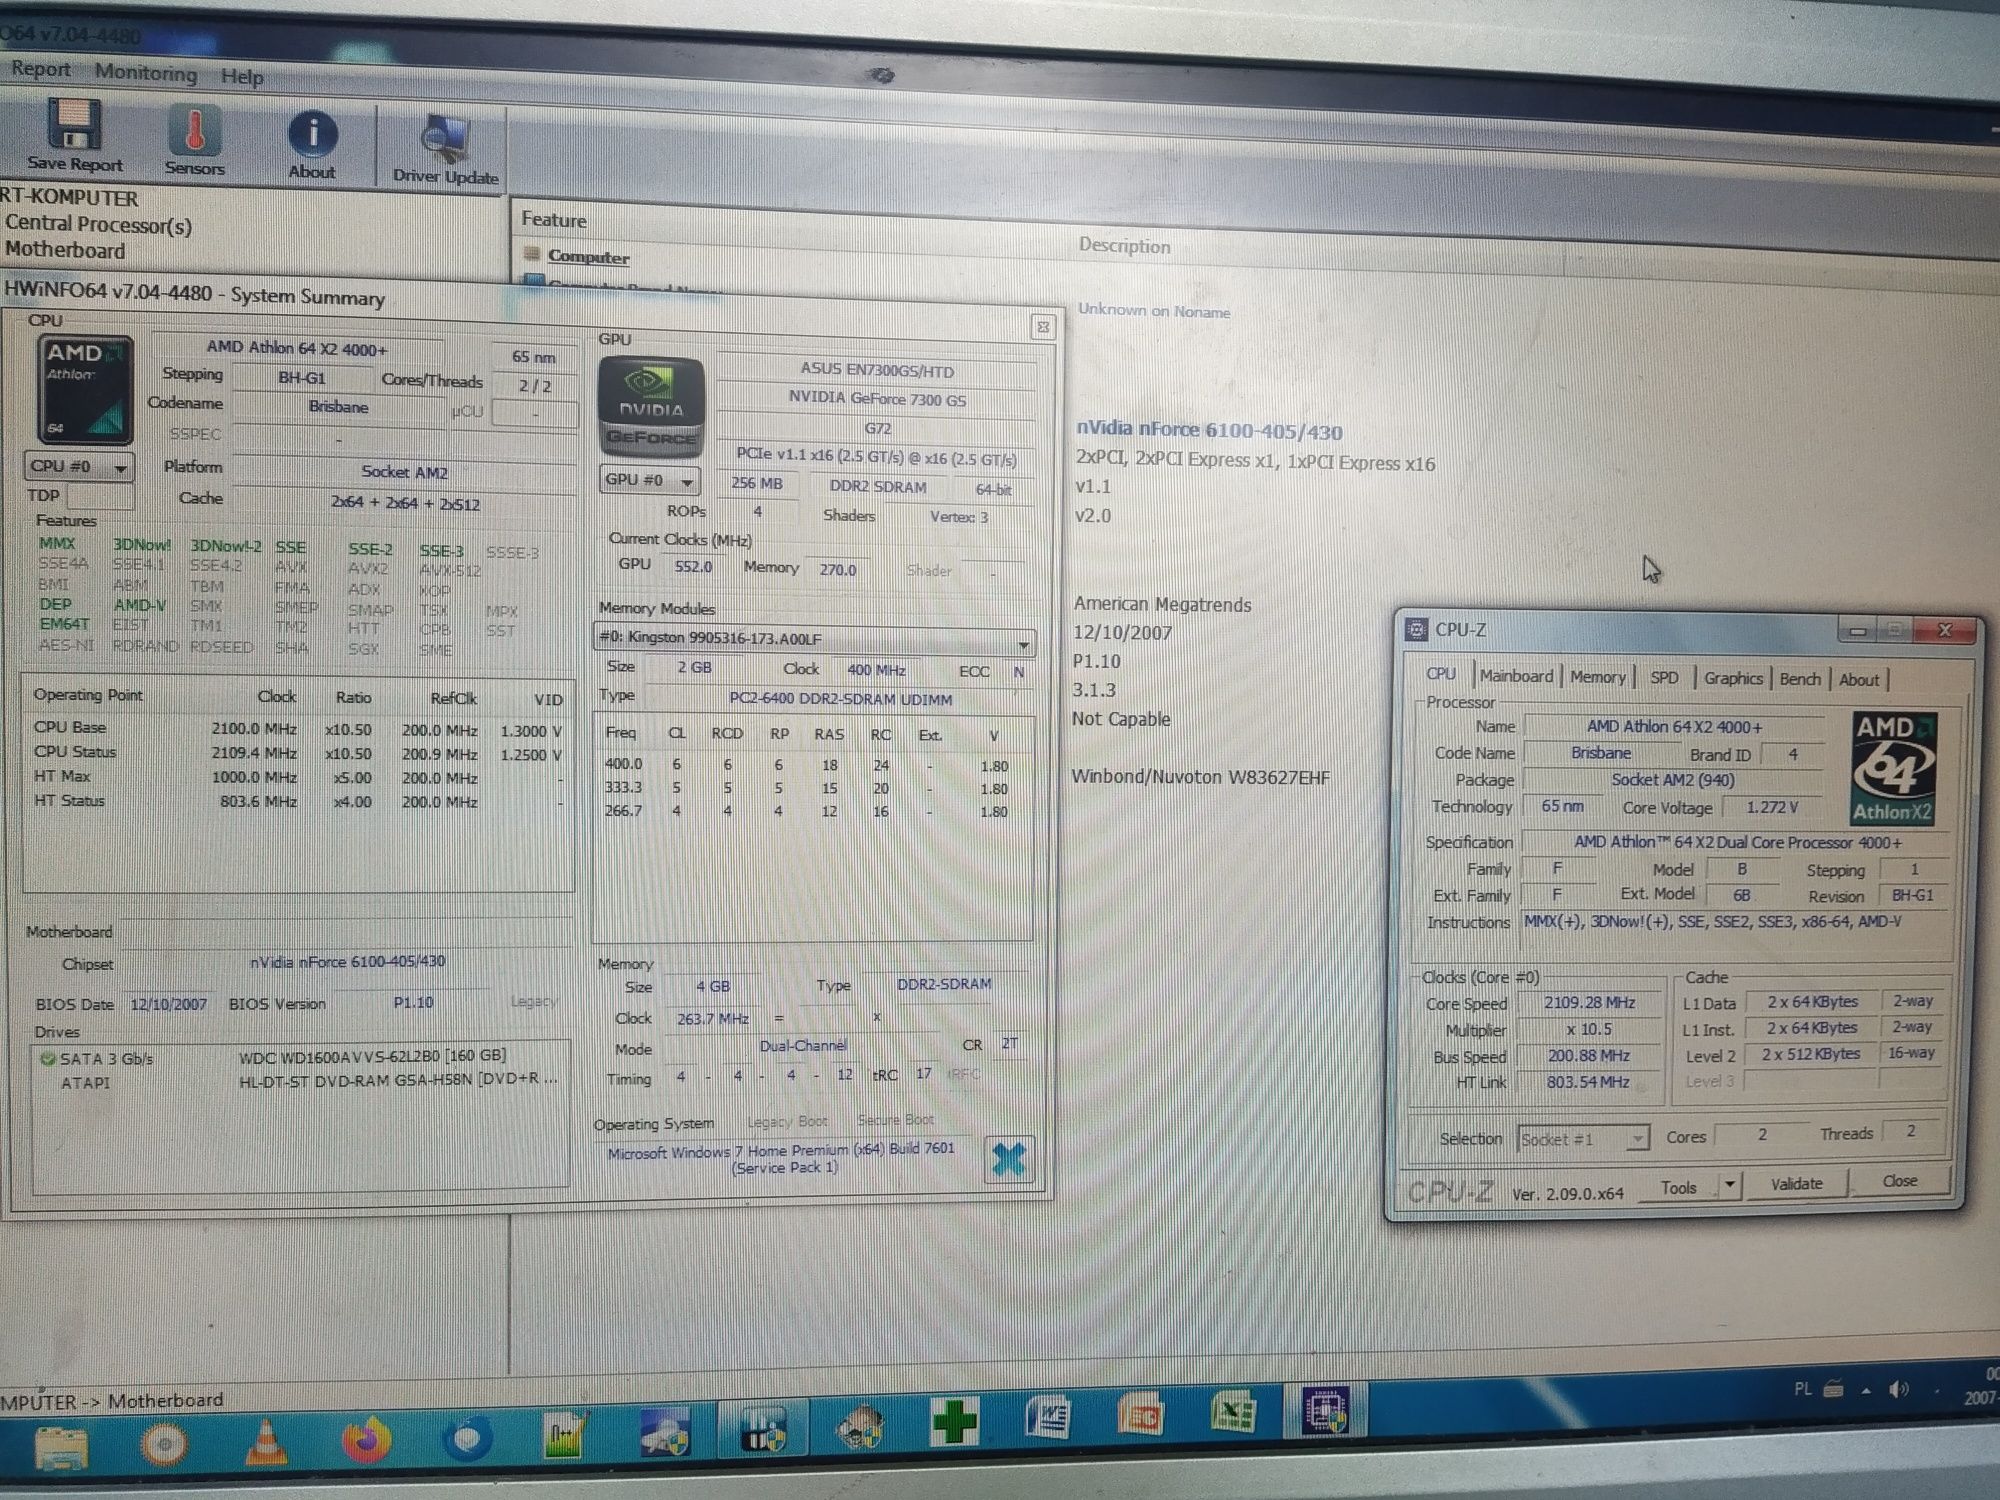Open PowerPoint from the taskbar
2000x1500 pixels.
pos(1139,1415)
